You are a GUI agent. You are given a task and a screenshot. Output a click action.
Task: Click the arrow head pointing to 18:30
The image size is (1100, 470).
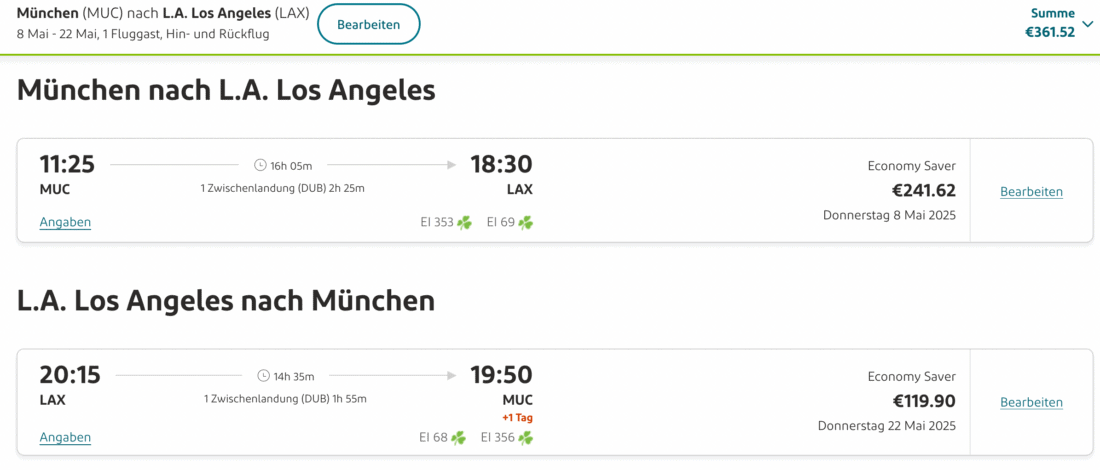(x=452, y=165)
